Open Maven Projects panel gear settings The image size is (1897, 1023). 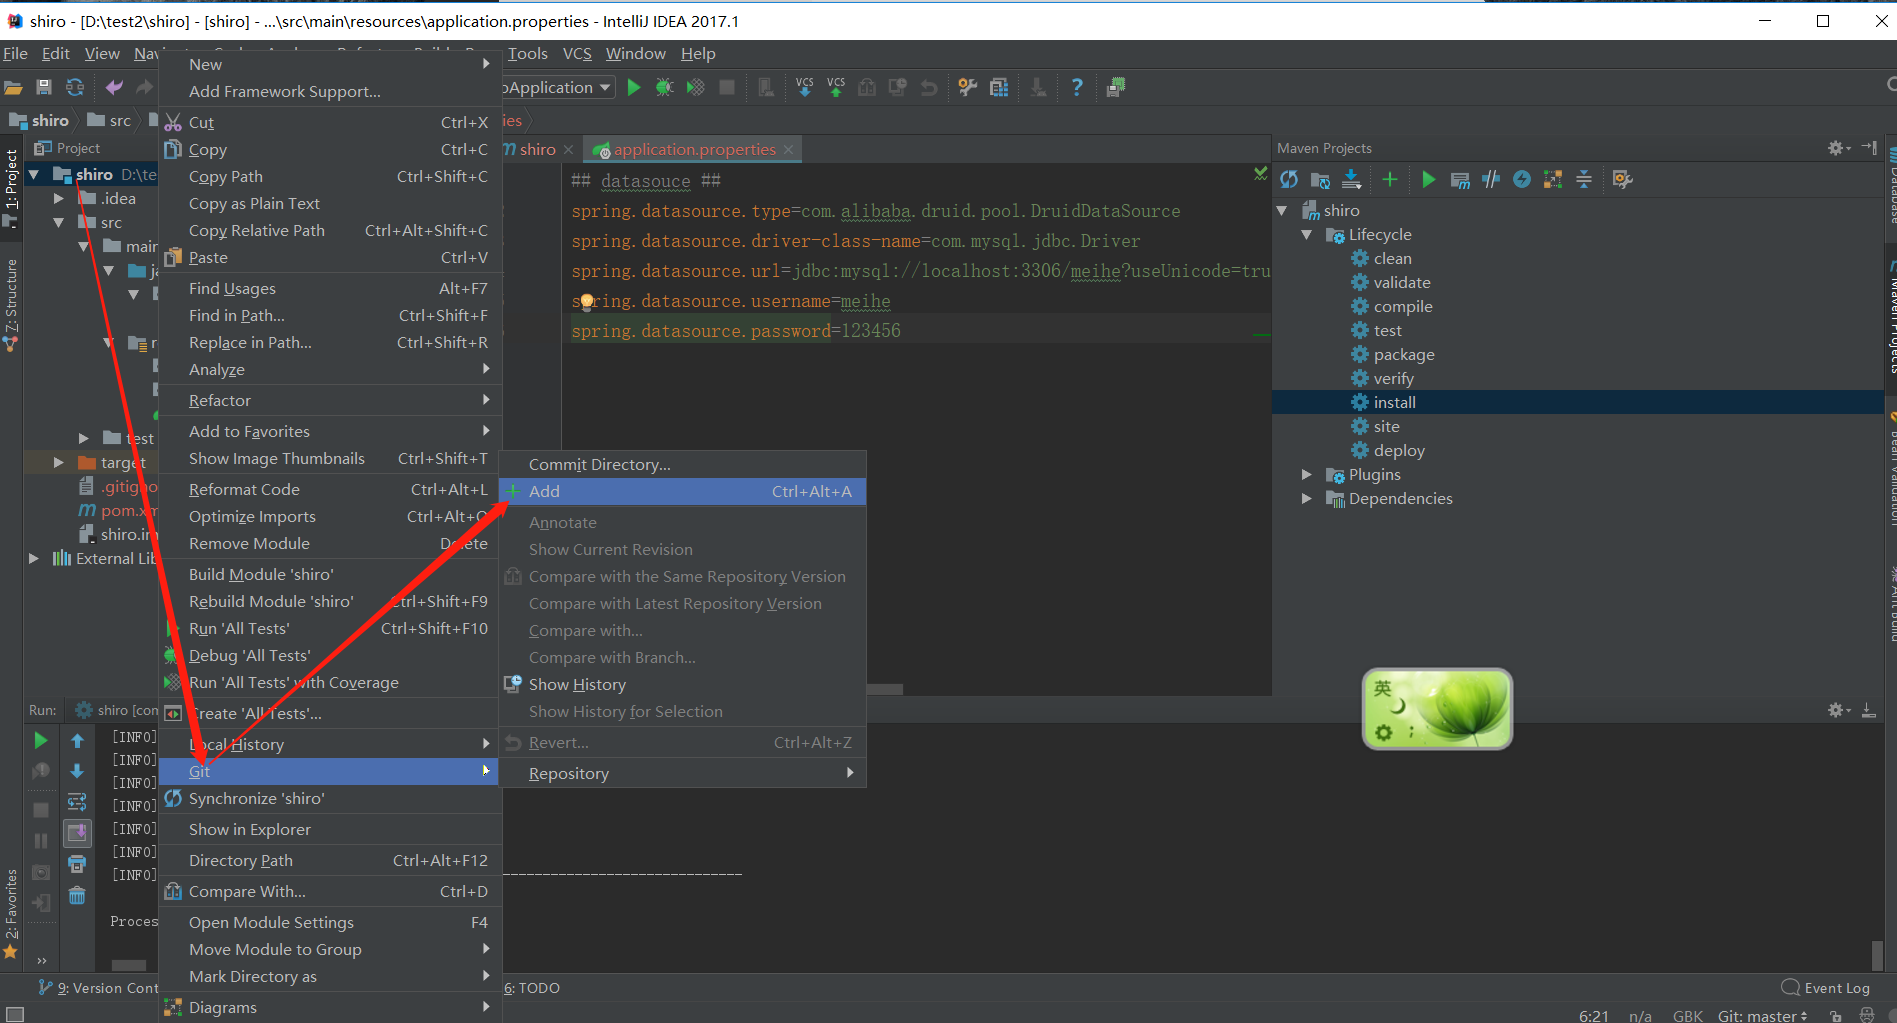click(1838, 148)
